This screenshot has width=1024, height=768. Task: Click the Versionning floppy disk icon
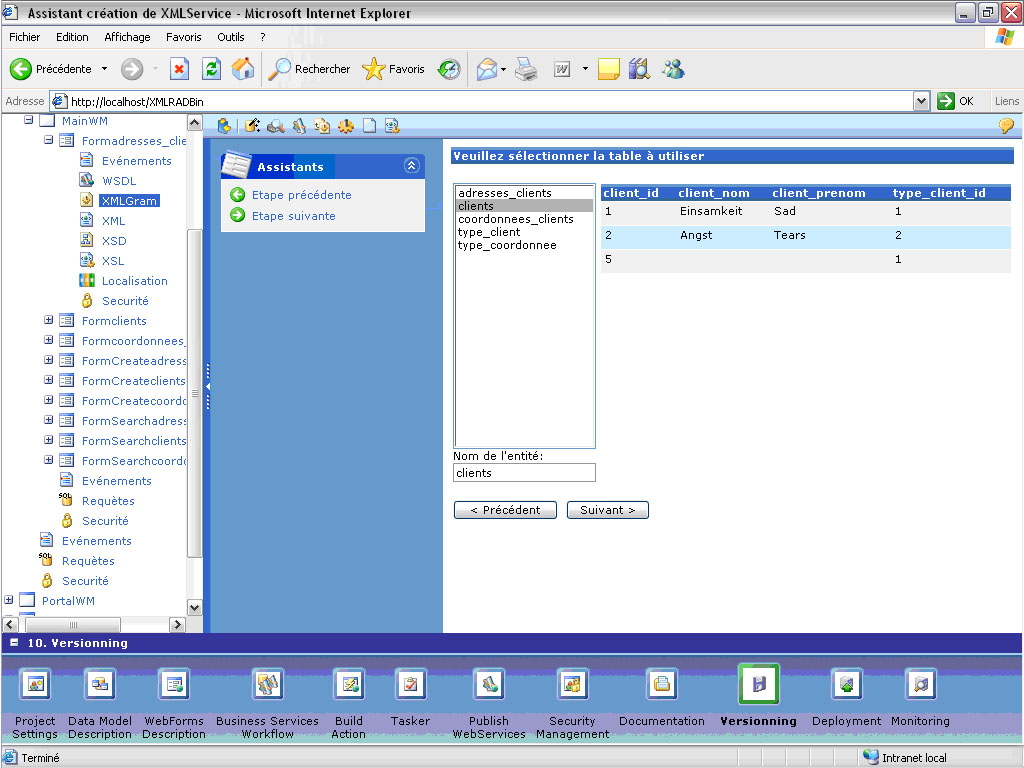pos(758,684)
